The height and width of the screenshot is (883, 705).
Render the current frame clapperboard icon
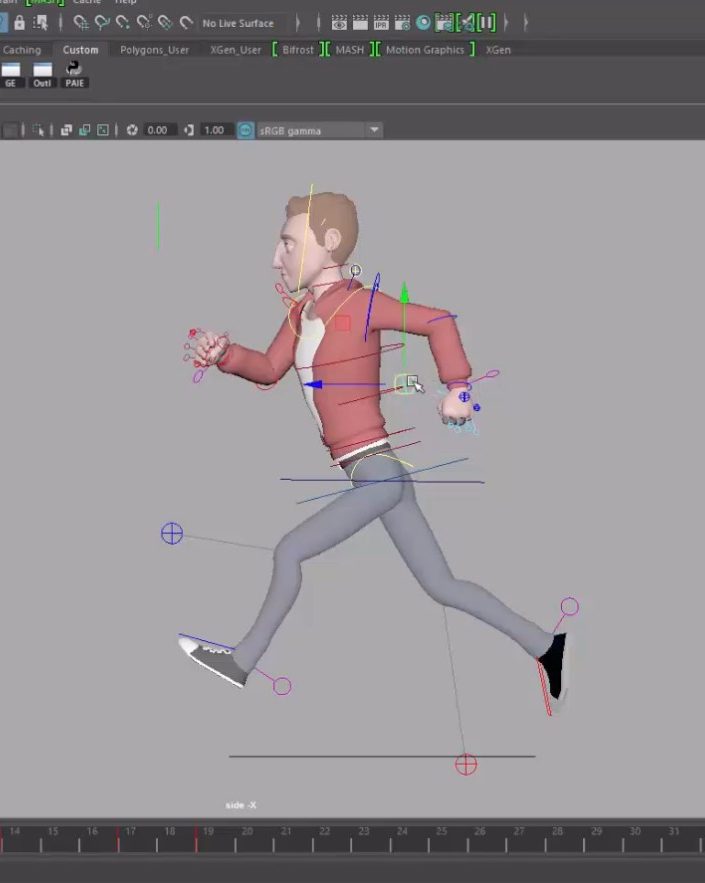(x=360, y=23)
